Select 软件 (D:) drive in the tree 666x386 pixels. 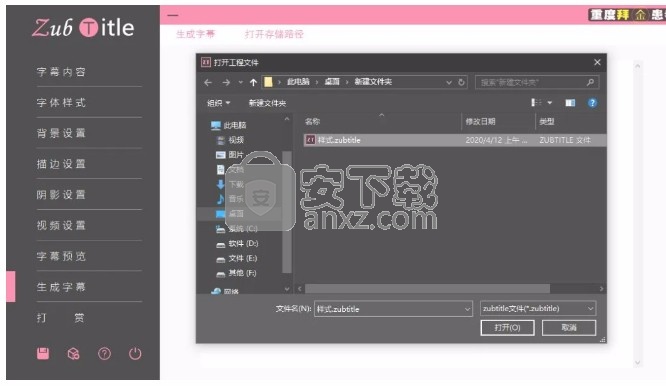tap(237, 243)
